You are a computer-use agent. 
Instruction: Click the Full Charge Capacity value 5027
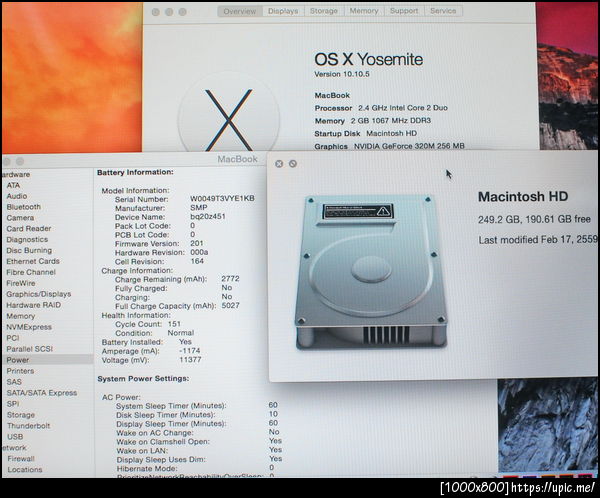(230, 305)
